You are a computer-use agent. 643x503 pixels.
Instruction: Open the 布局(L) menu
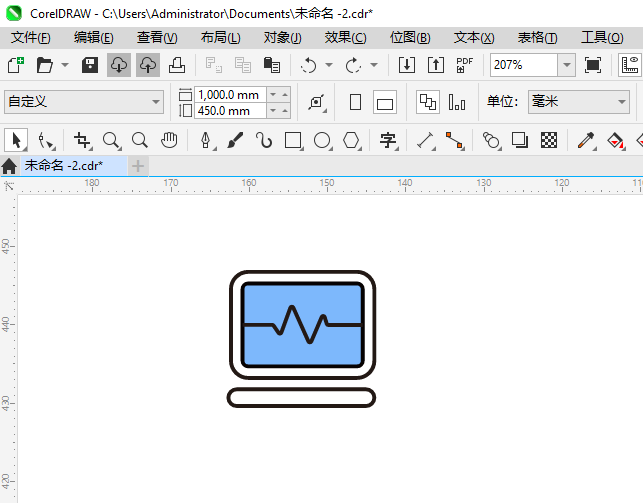(x=220, y=38)
